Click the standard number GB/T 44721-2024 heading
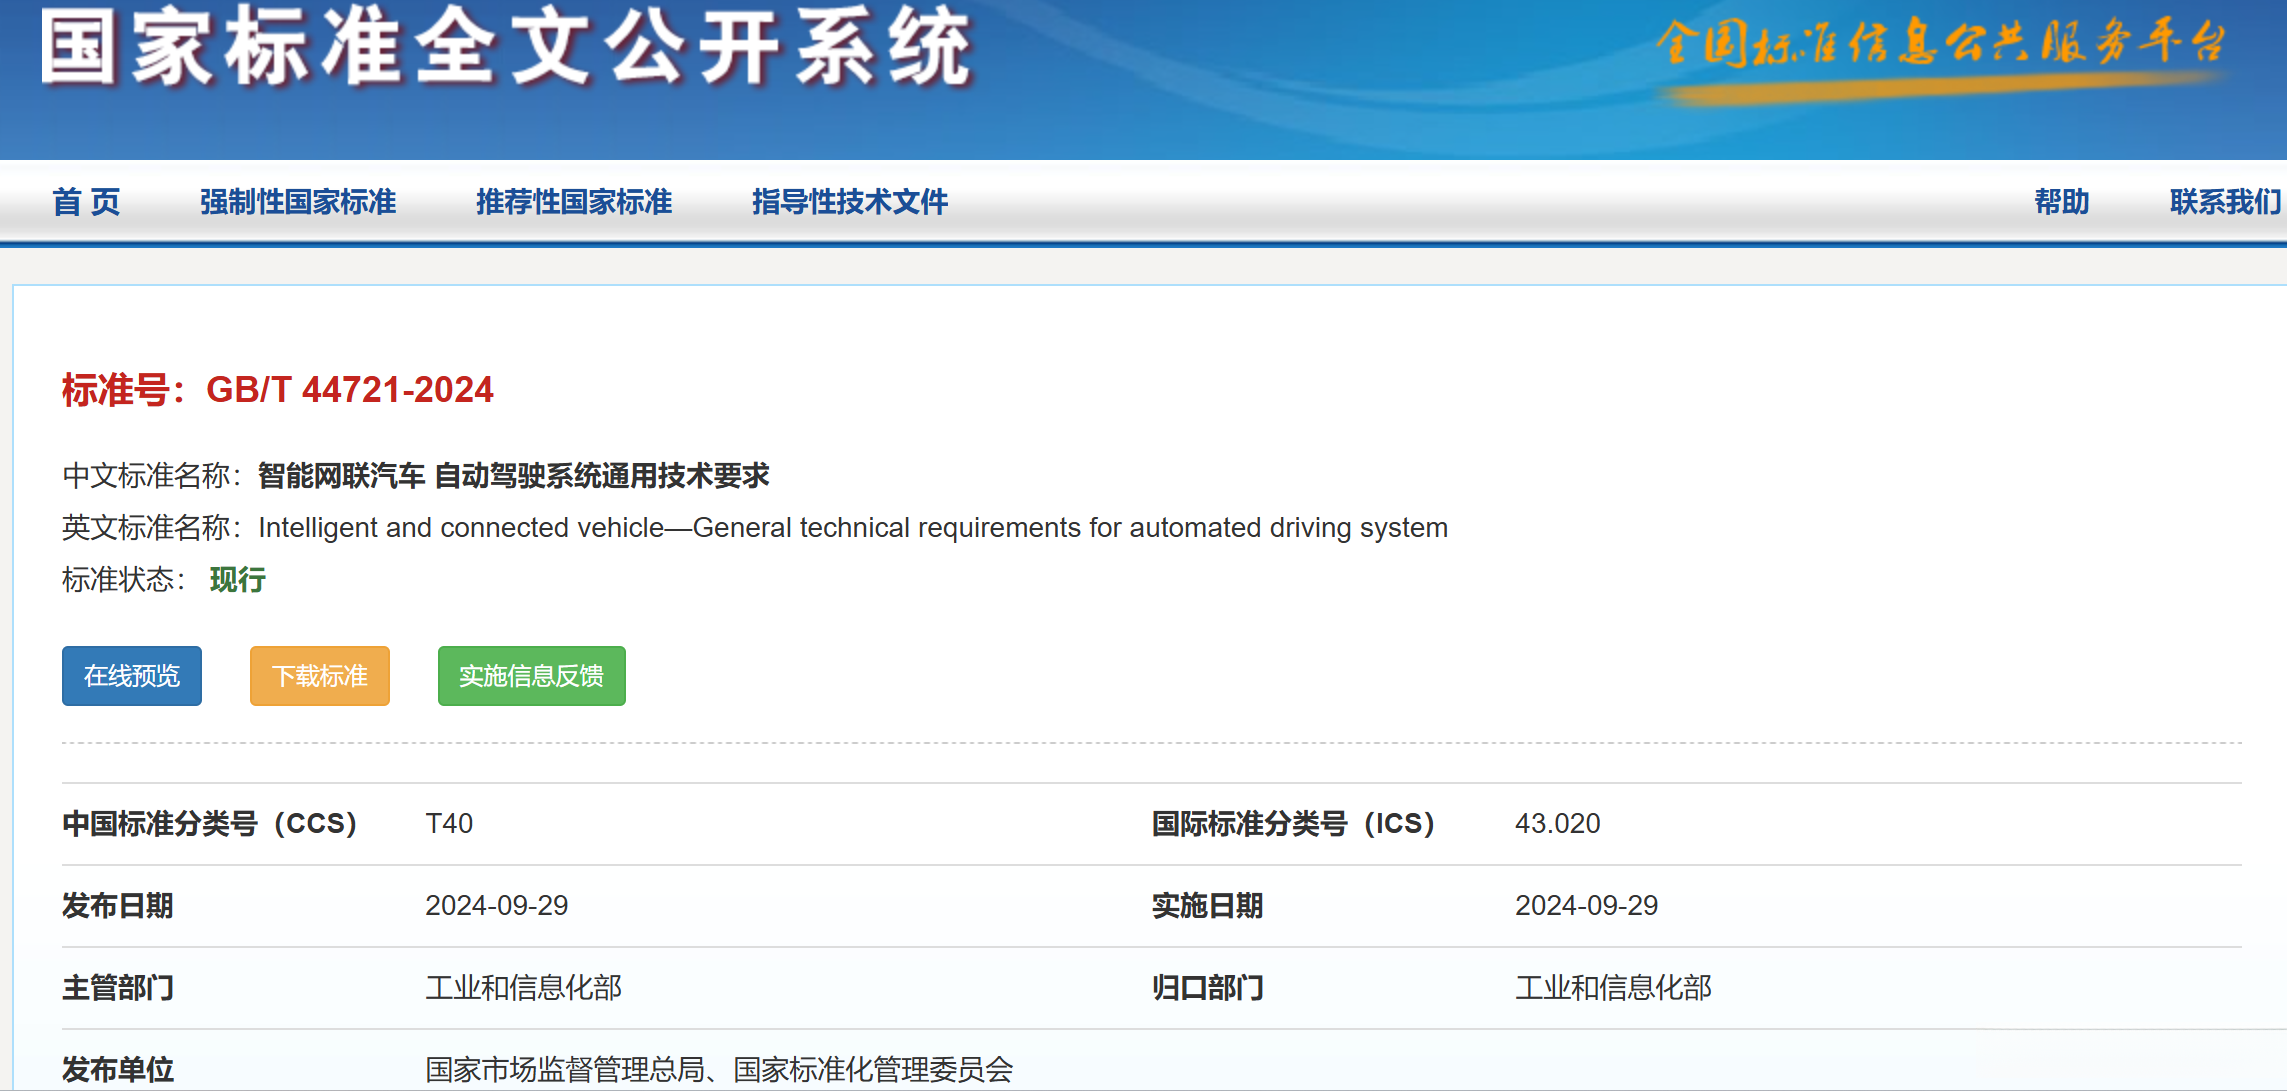The image size is (2287, 1091). [349, 390]
